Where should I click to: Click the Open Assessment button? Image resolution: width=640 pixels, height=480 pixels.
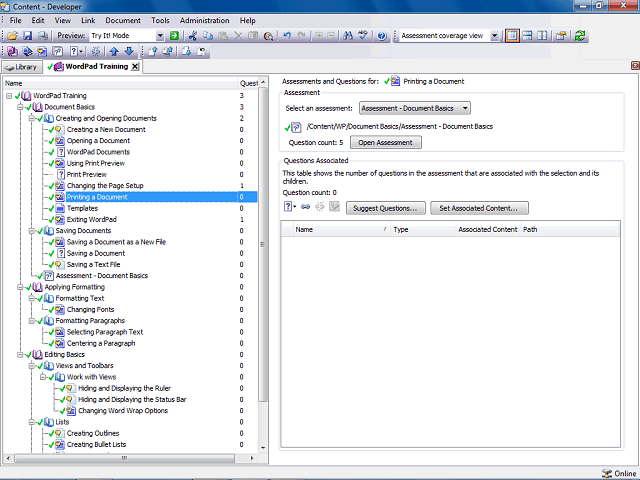(x=386, y=142)
